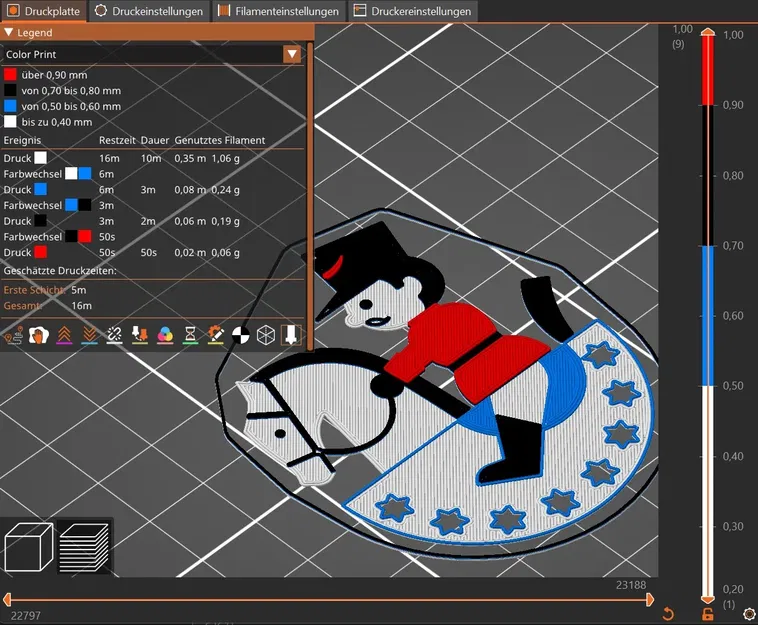Viewport: 758px width, 625px height.
Task: Toggle tool changes arrows icon
Action: click(140, 335)
